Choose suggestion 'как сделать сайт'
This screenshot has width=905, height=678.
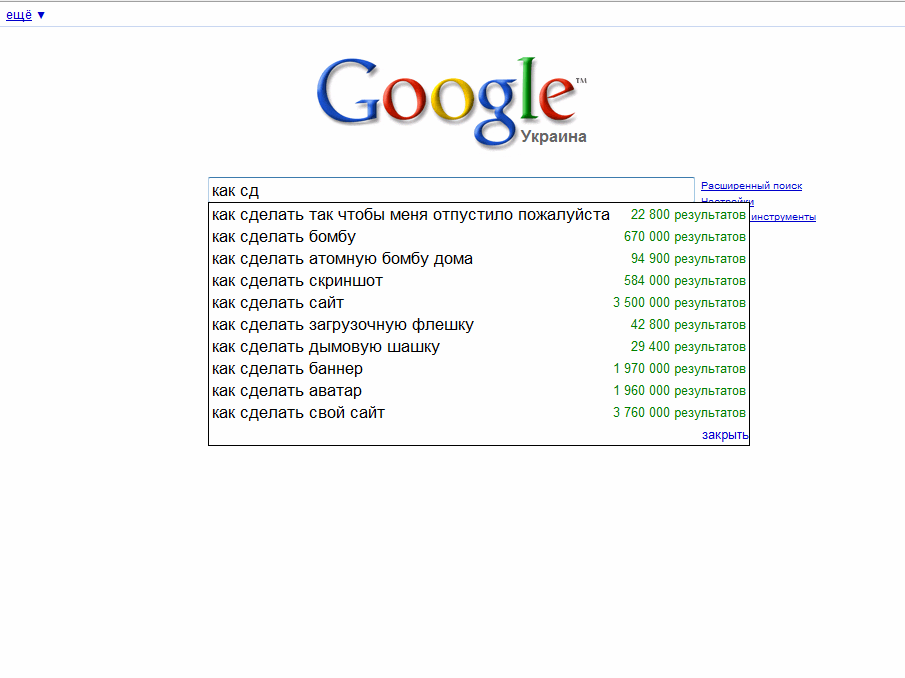[x=478, y=302]
